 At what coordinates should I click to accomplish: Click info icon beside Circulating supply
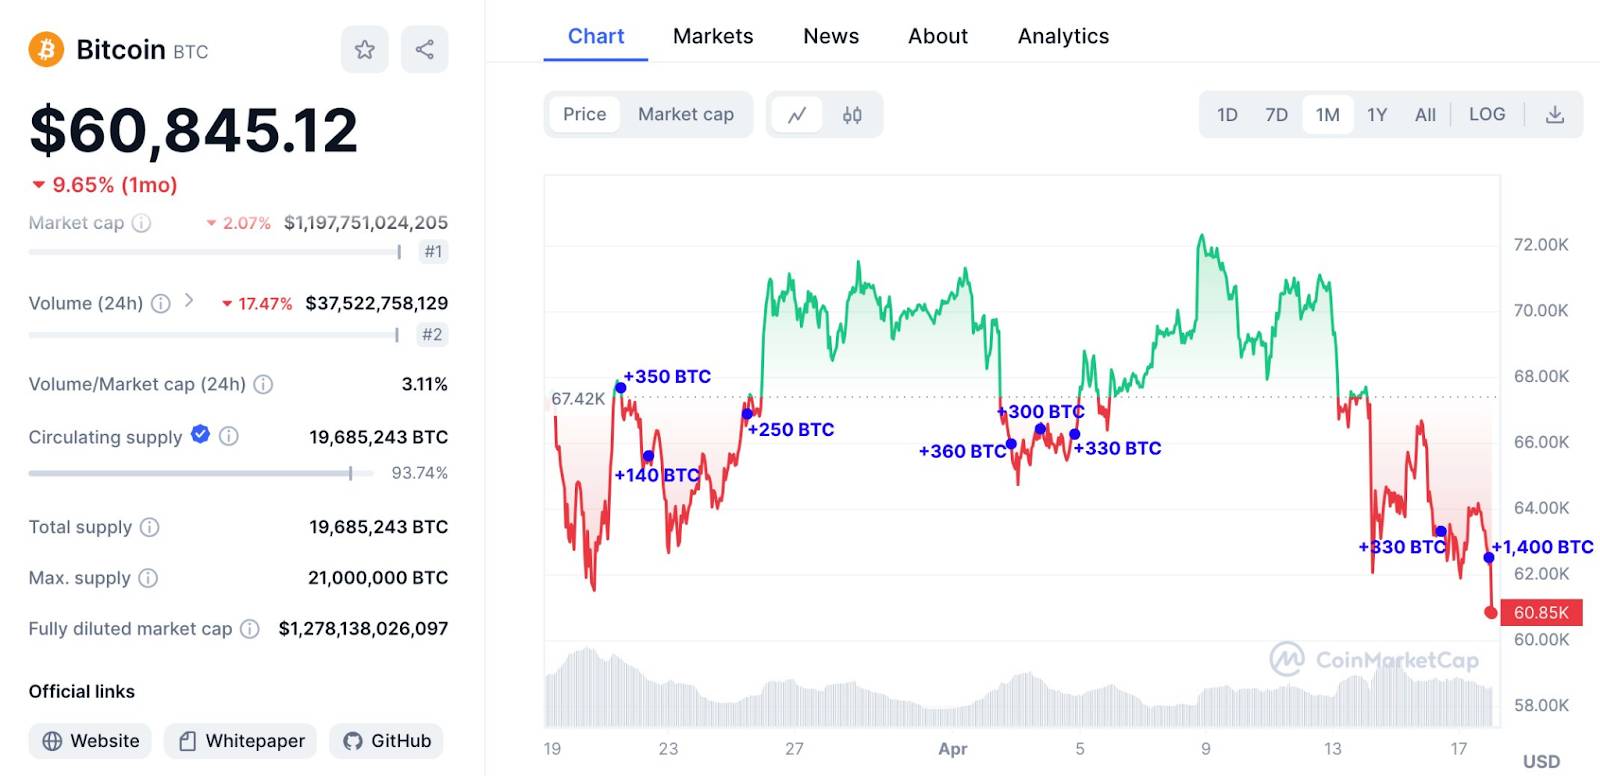click(229, 436)
